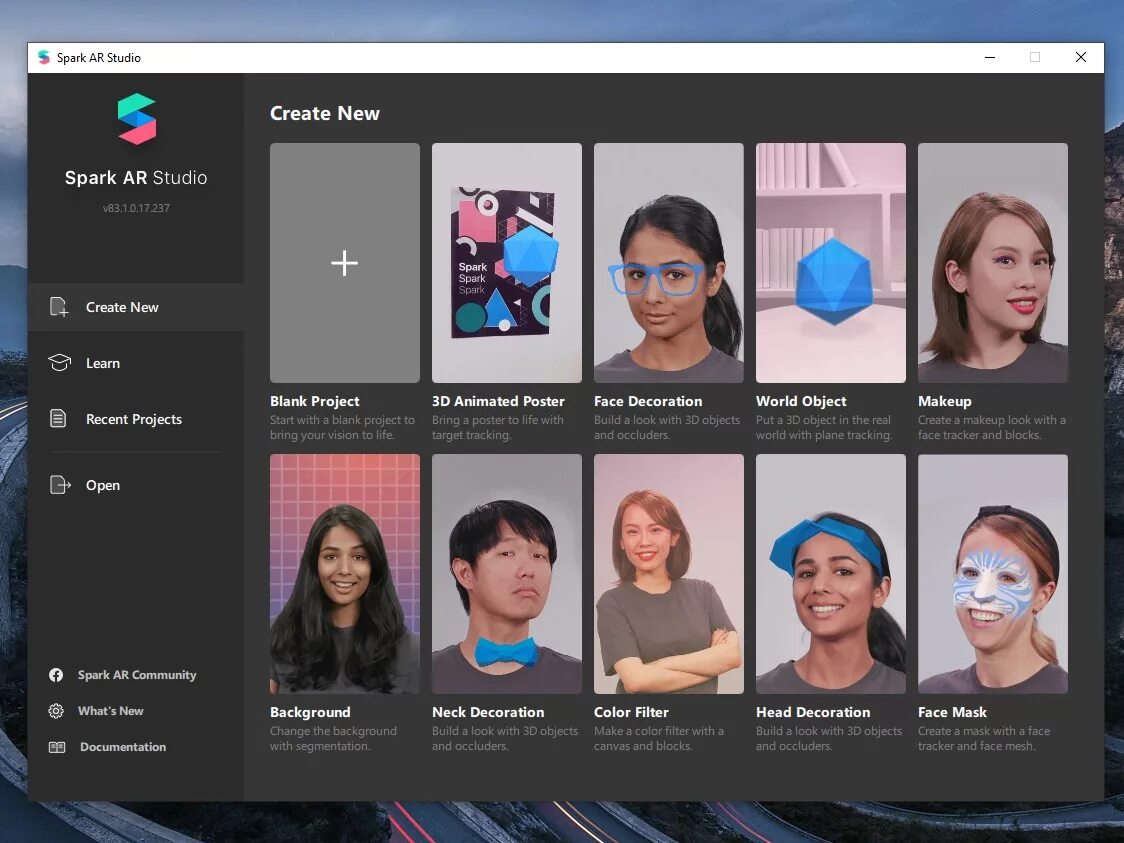Select the Head Decoration template thumbnail
The height and width of the screenshot is (843, 1124).
click(831, 574)
